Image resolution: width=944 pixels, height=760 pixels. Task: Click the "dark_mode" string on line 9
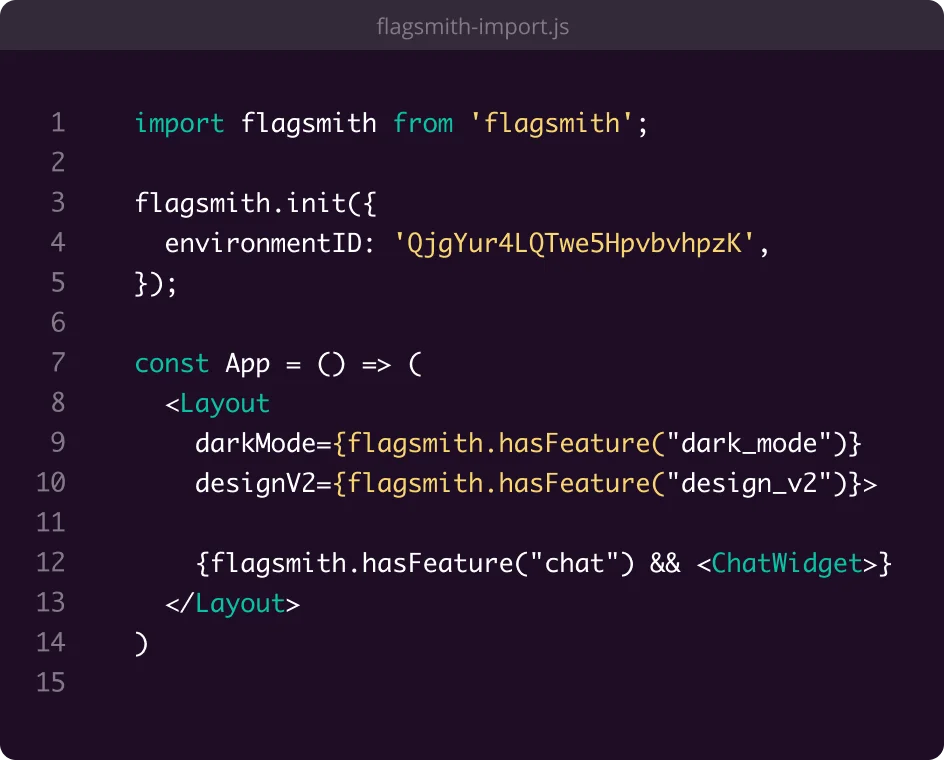(749, 444)
